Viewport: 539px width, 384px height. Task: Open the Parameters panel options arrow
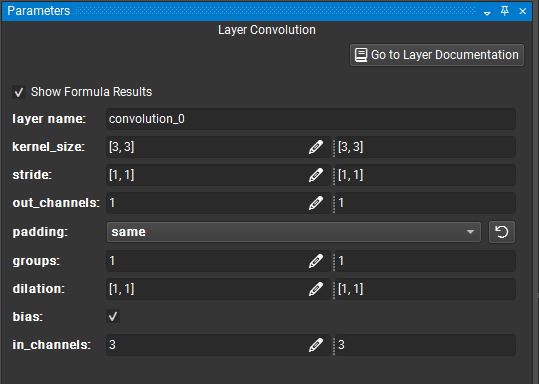pos(487,13)
